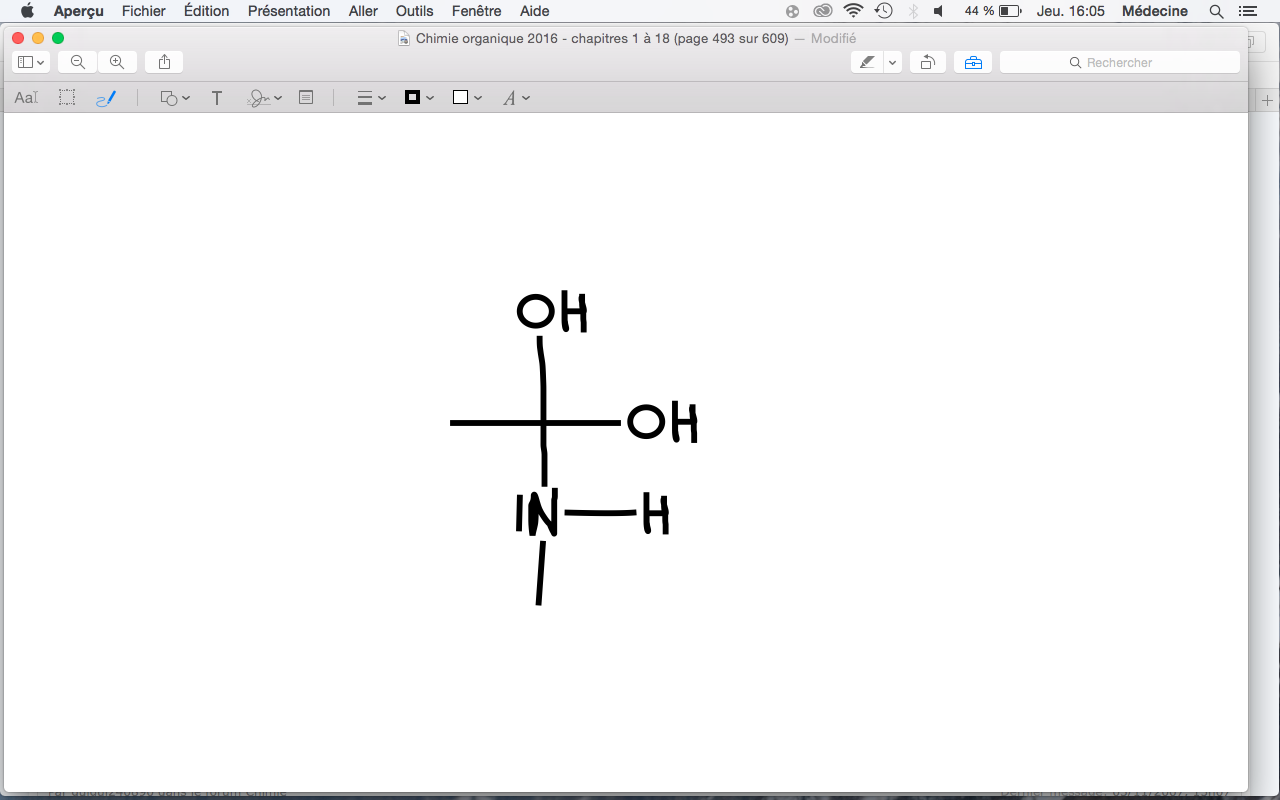Click the Chimie organique 2016 window title
Image resolution: width=1280 pixels, height=800 pixels.
tap(602, 38)
